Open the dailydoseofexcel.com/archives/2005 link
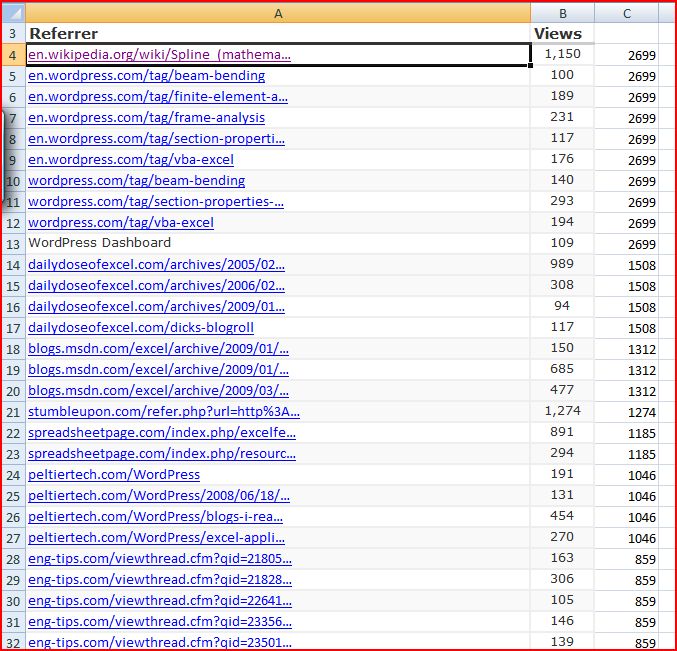 (156, 265)
